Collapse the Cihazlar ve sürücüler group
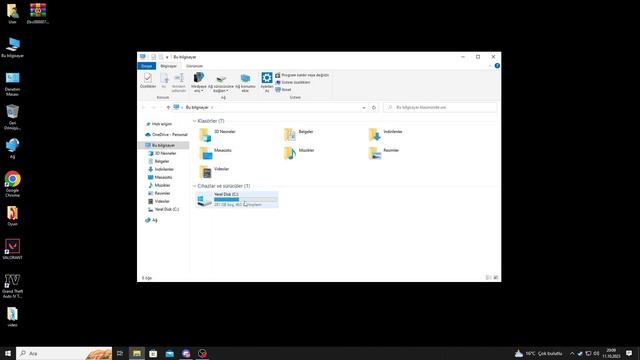 point(194,186)
